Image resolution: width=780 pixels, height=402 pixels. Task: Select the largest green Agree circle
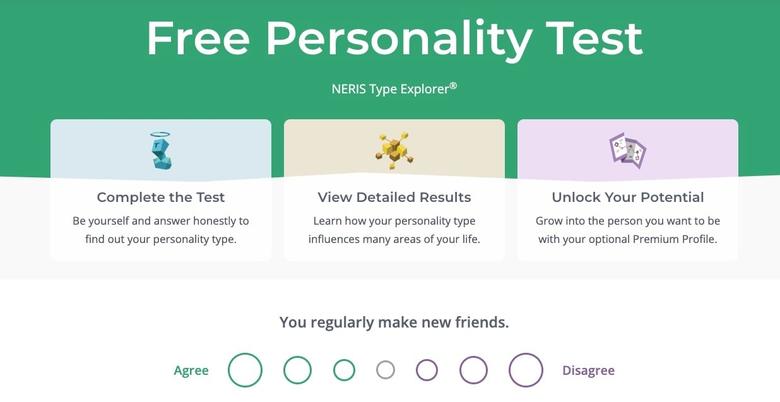(245, 370)
